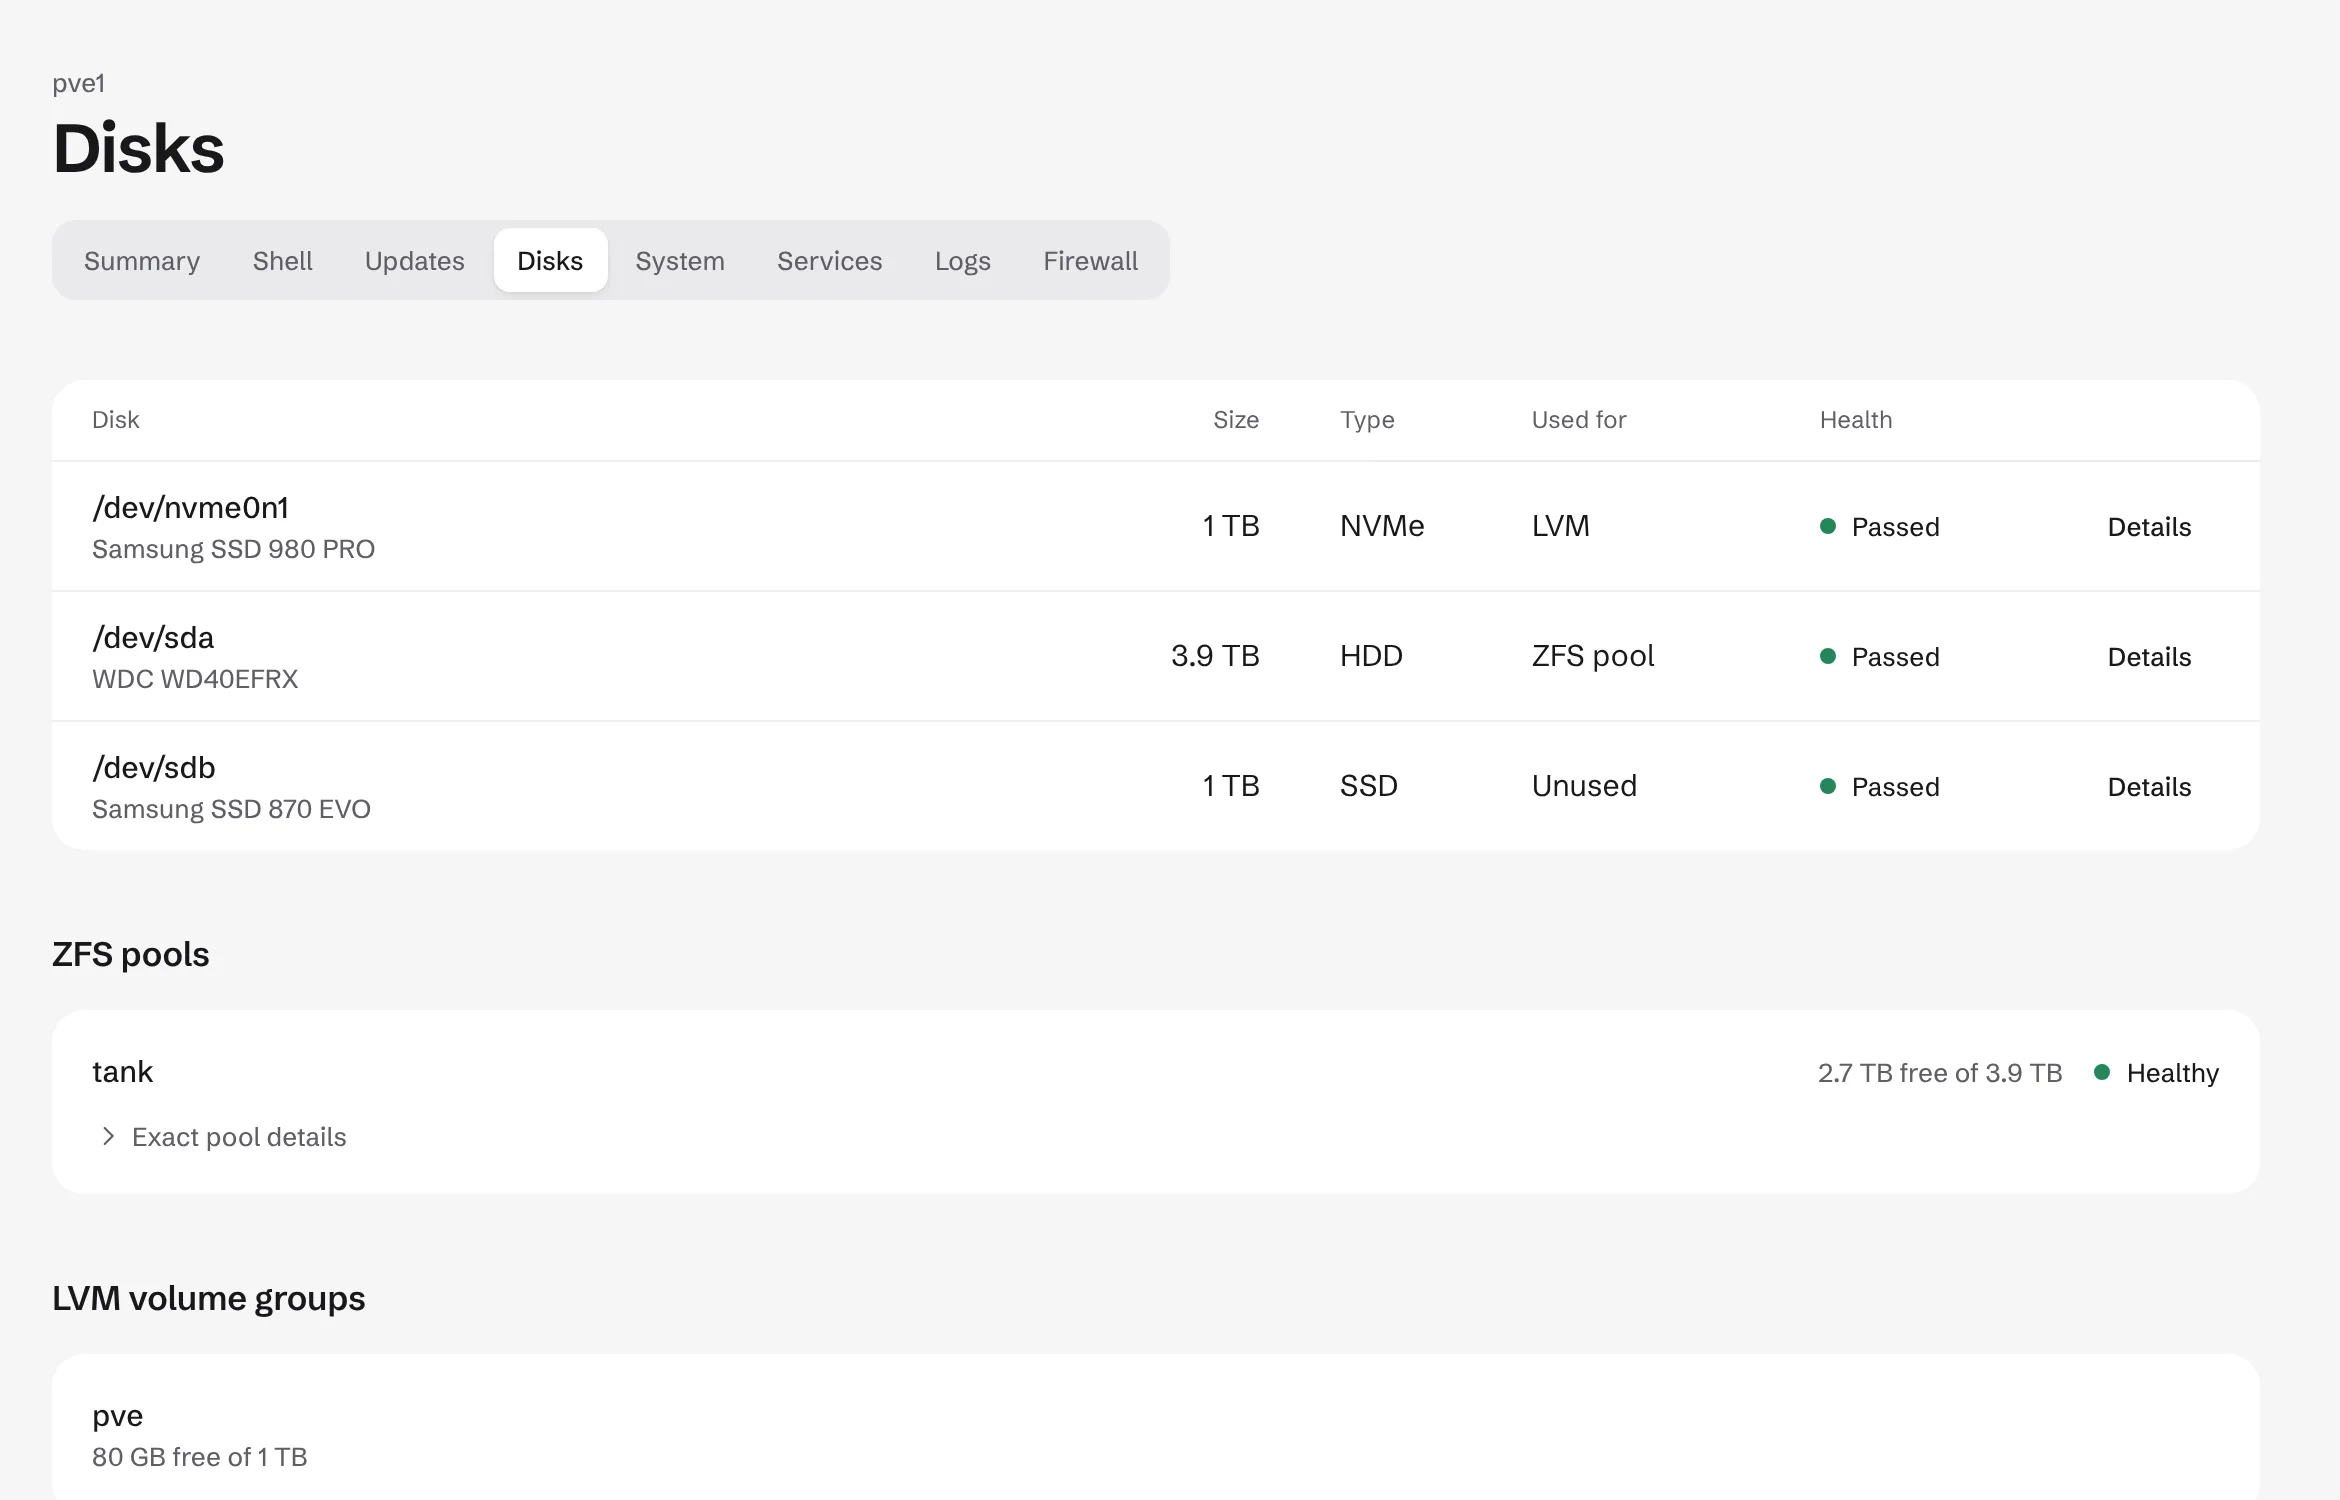The width and height of the screenshot is (2340, 1500).
Task: Open the Services tab
Action: pyautogui.click(x=830, y=261)
